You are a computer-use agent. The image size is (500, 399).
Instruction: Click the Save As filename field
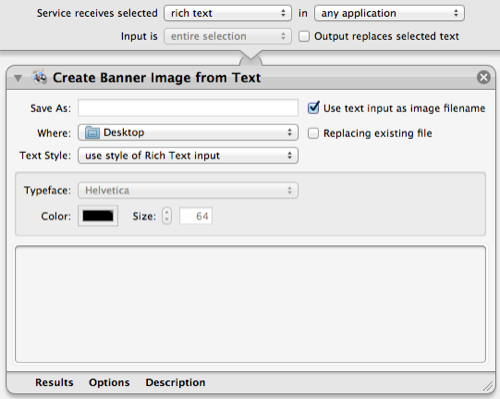(188, 108)
